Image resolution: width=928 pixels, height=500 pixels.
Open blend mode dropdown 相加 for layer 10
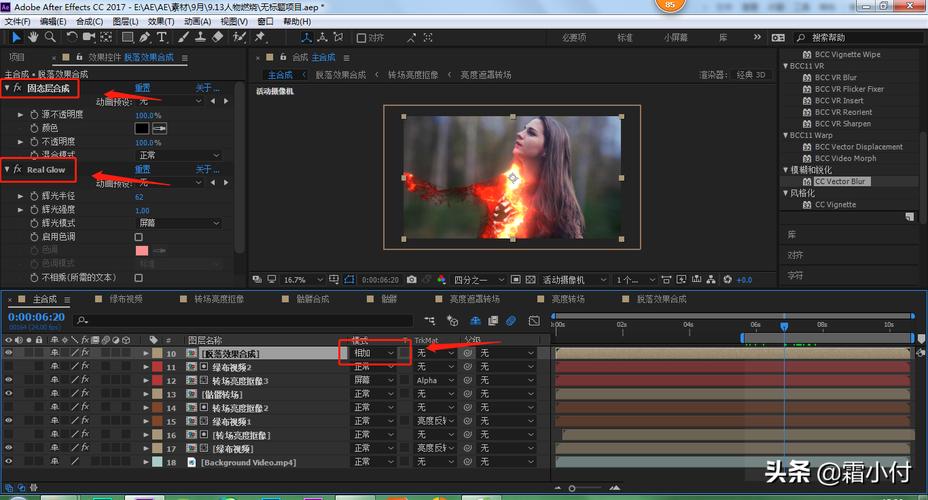tap(373, 353)
